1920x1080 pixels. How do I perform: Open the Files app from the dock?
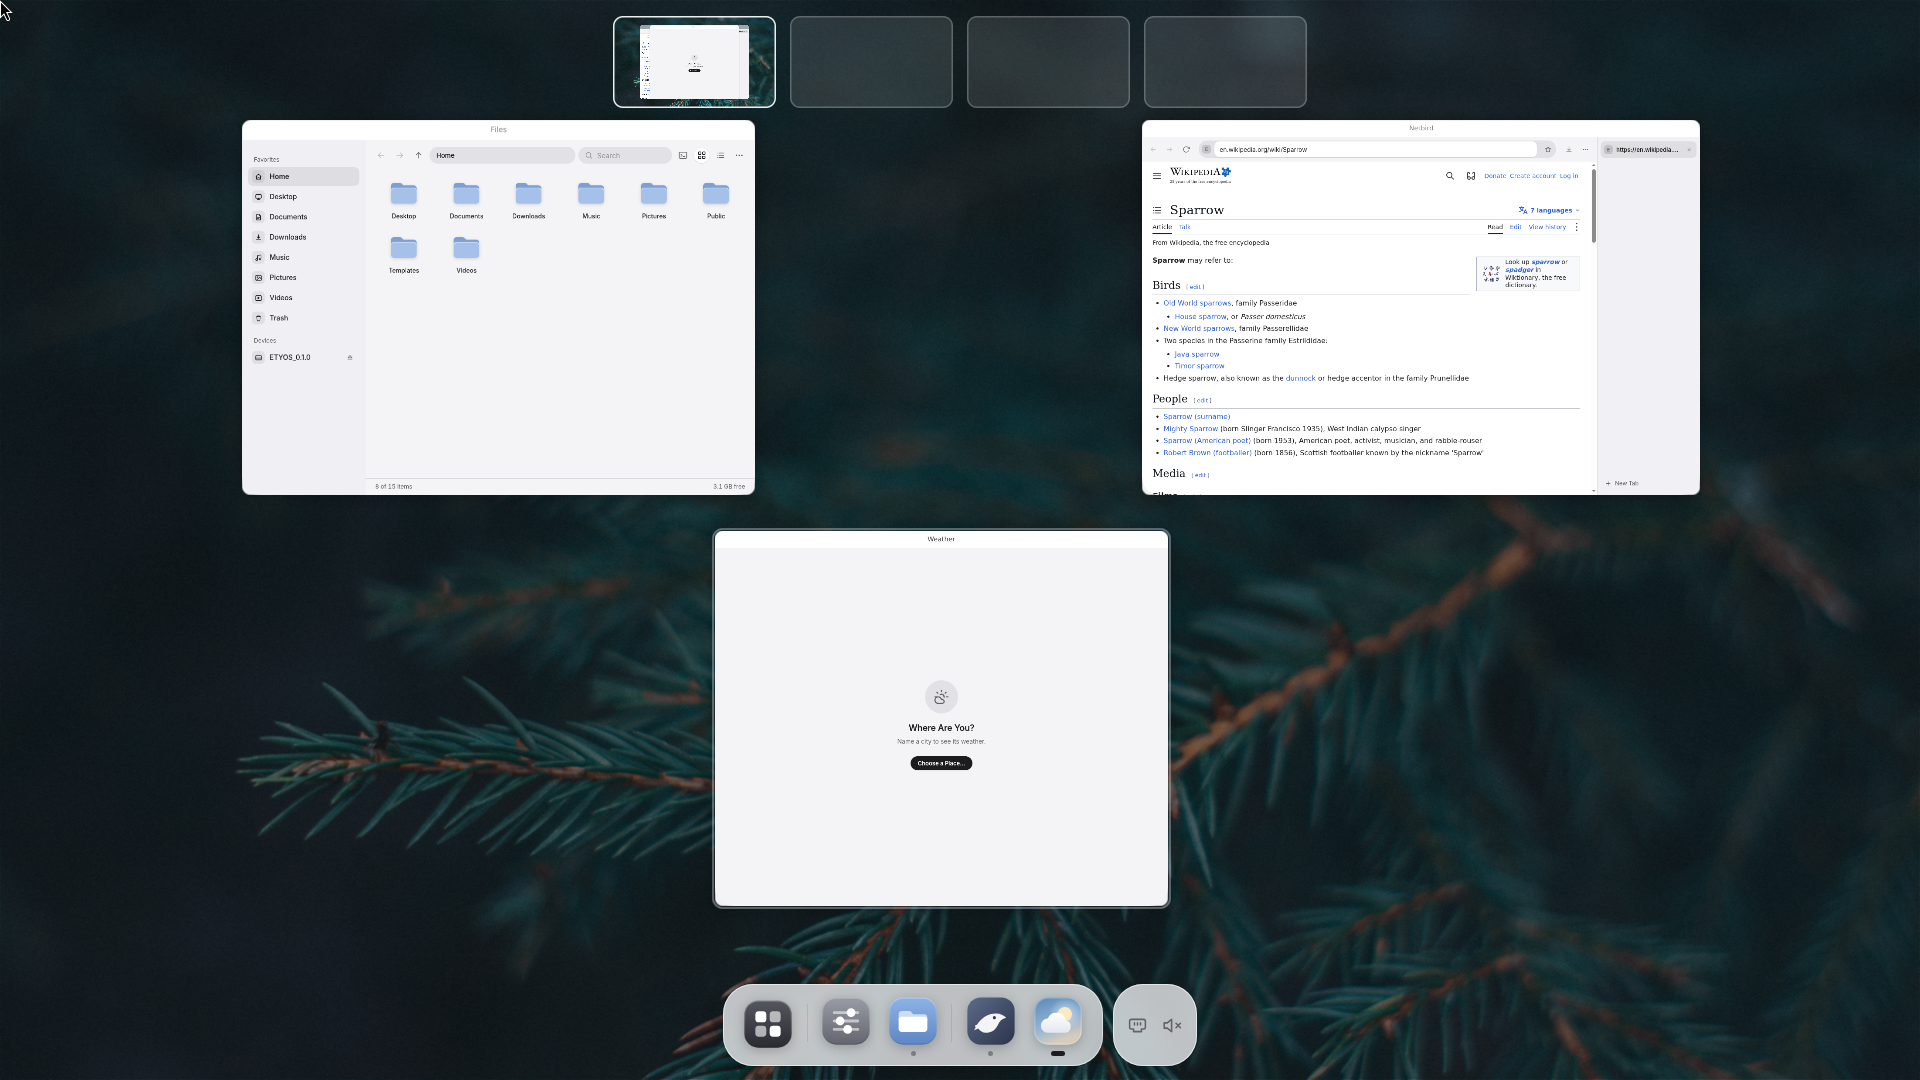[x=913, y=1022]
